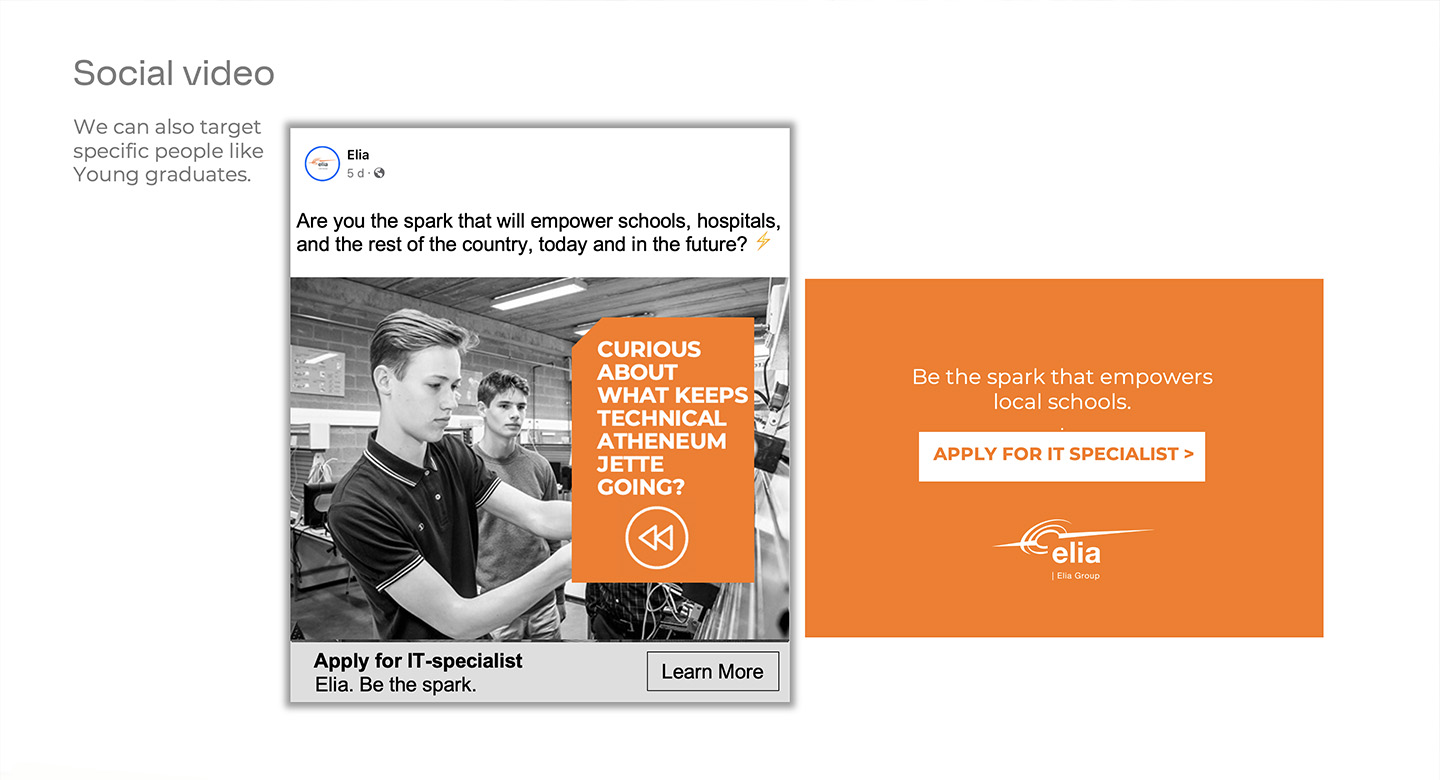This screenshot has width=1440, height=780.
Task: Click the Elia Group label under the logo
Action: (x=1076, y=576)
